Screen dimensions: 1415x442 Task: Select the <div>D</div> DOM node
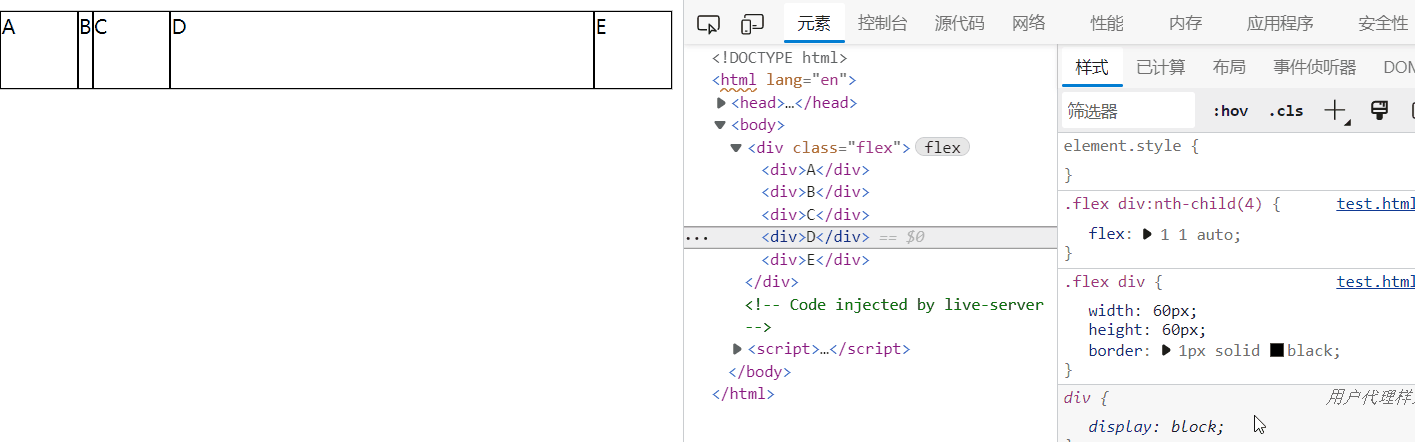click(815, 237)
